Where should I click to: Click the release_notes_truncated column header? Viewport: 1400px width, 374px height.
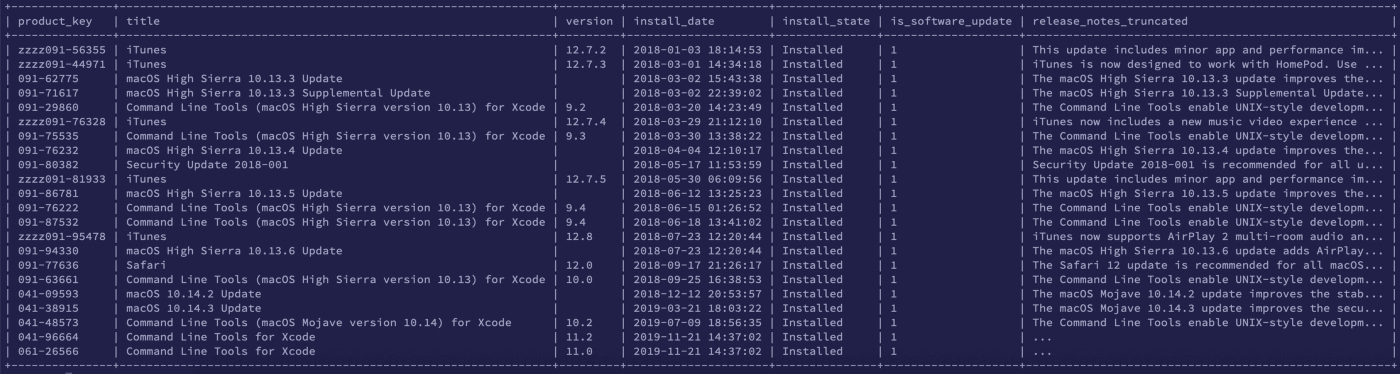coord(1110,21)
